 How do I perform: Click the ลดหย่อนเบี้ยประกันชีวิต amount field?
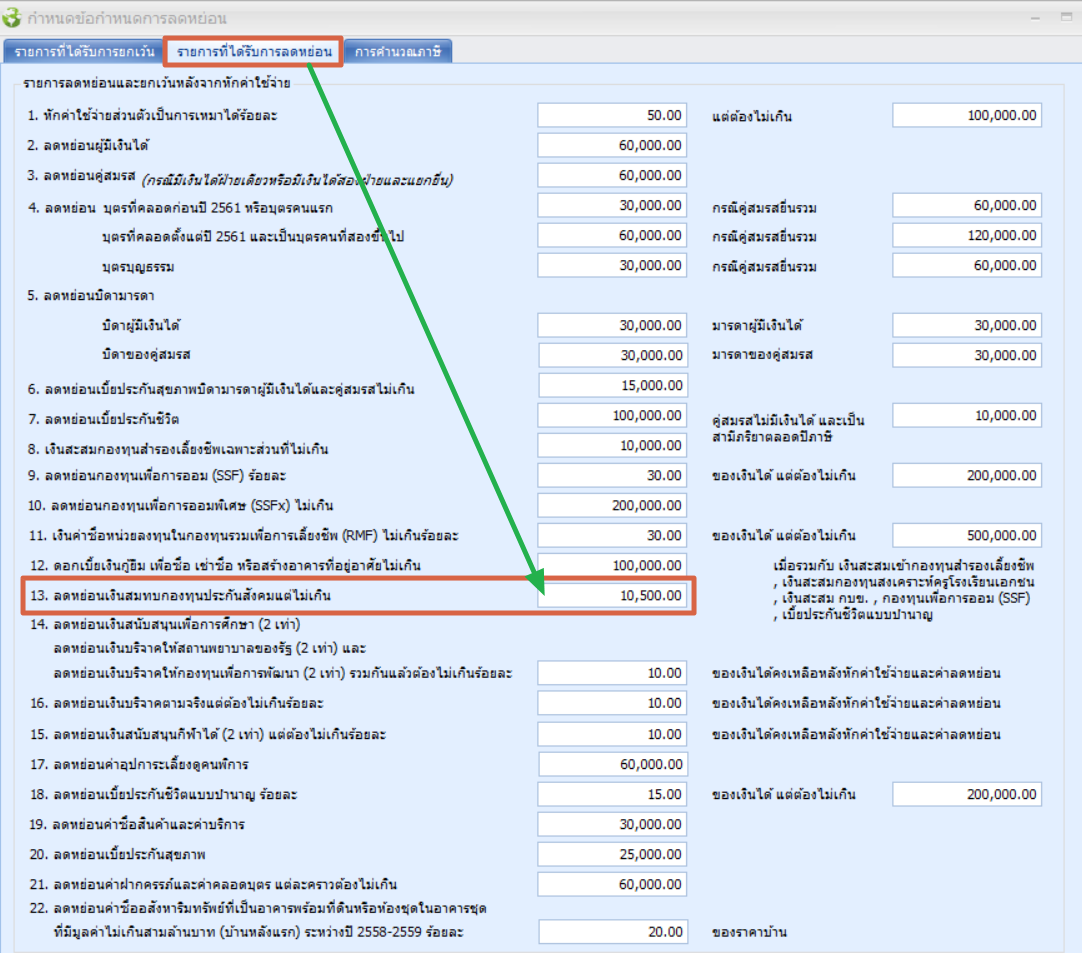(612, 415)
